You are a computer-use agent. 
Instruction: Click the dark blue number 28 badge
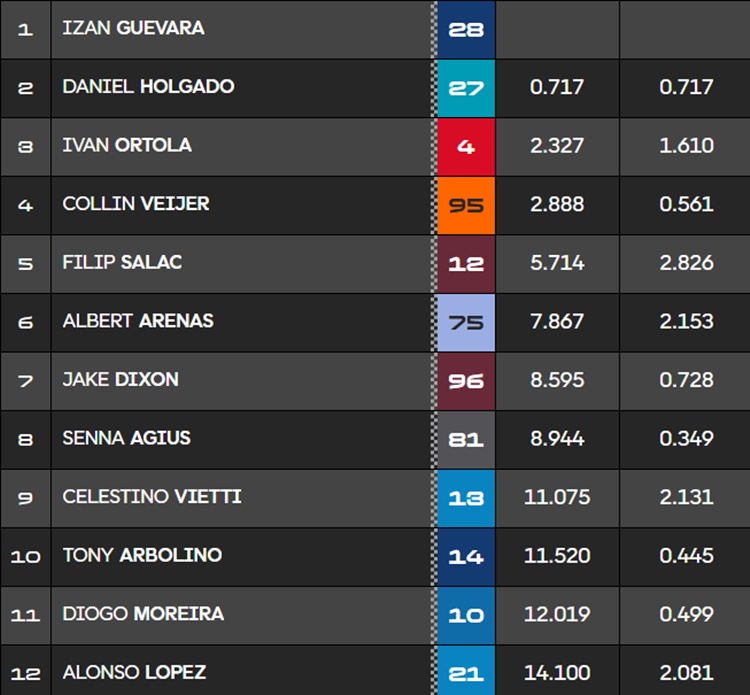[x=466, y=29]
